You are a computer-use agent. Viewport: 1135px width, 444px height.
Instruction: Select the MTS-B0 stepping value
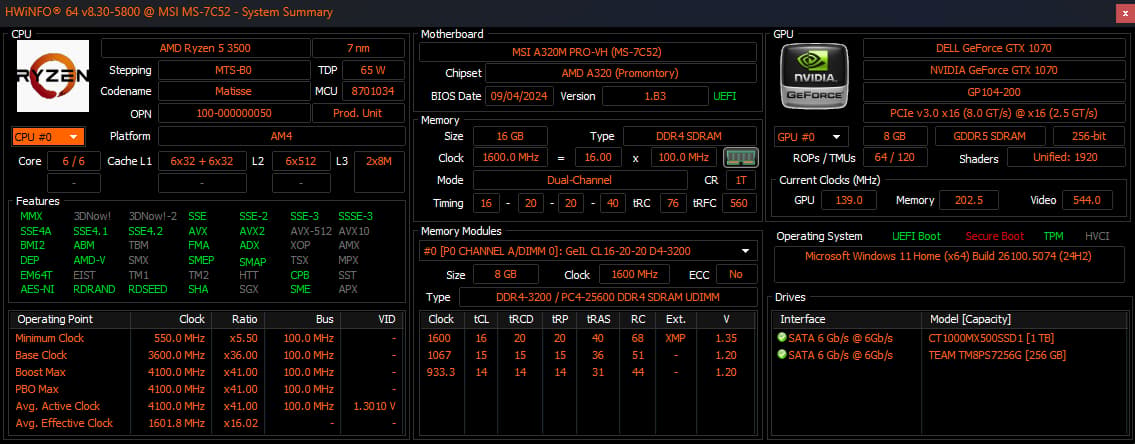click(x=234, y=70)
